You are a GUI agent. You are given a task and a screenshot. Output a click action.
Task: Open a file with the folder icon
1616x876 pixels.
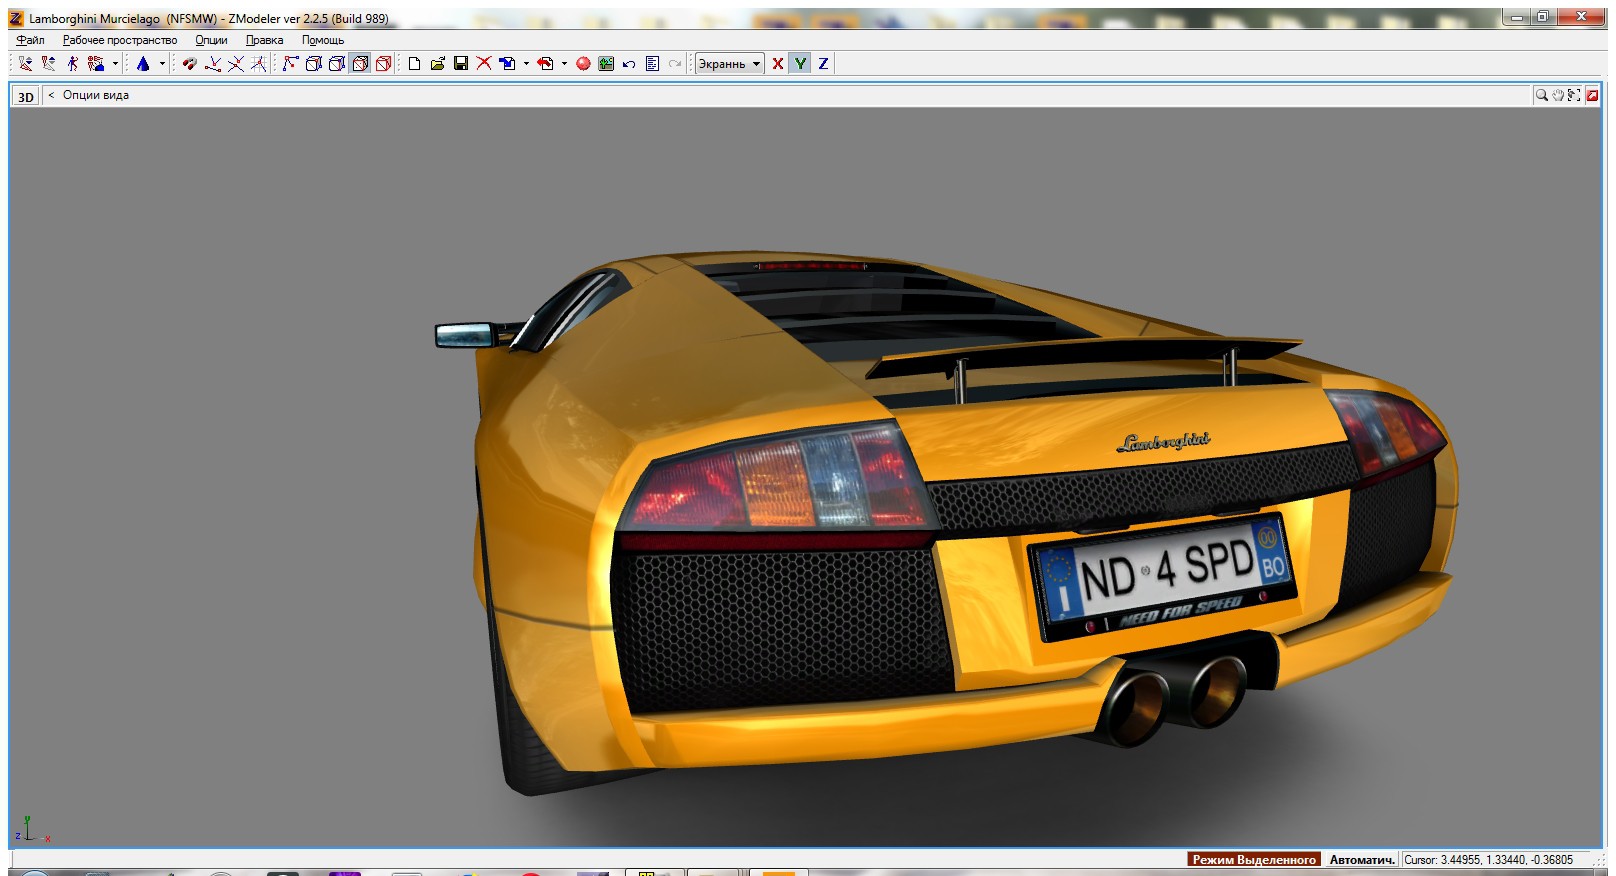pyautogui.click(x=437, y=63)
